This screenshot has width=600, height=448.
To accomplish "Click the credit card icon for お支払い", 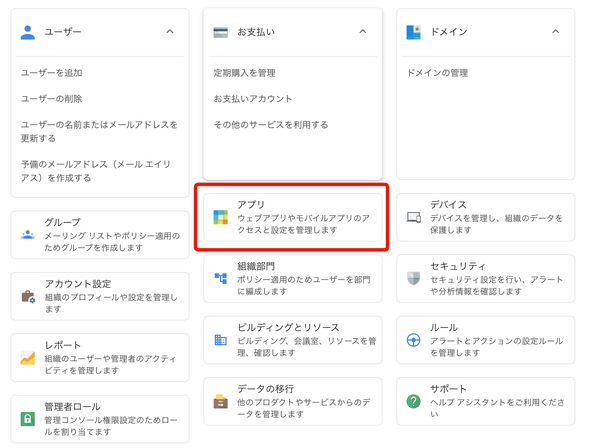I will (220, 32).
